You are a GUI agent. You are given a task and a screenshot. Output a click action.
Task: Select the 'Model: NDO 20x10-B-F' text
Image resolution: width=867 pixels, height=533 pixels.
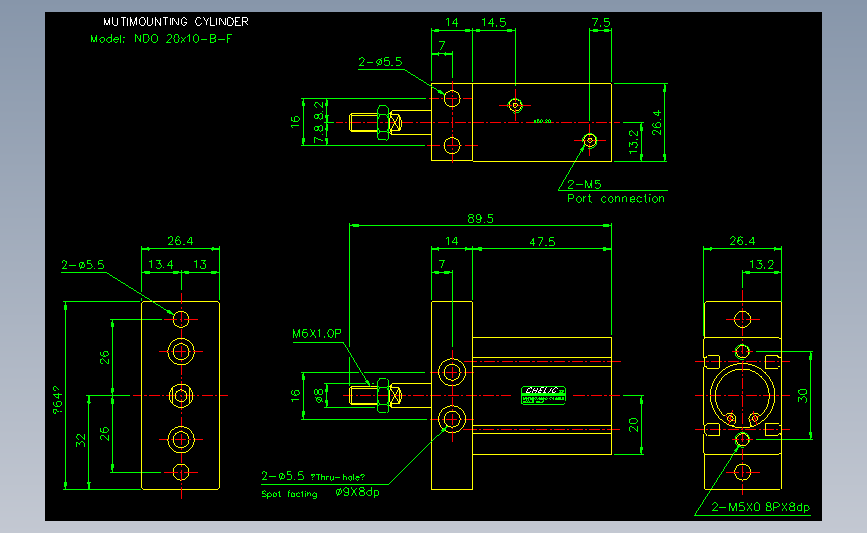[x=161, y=39]
